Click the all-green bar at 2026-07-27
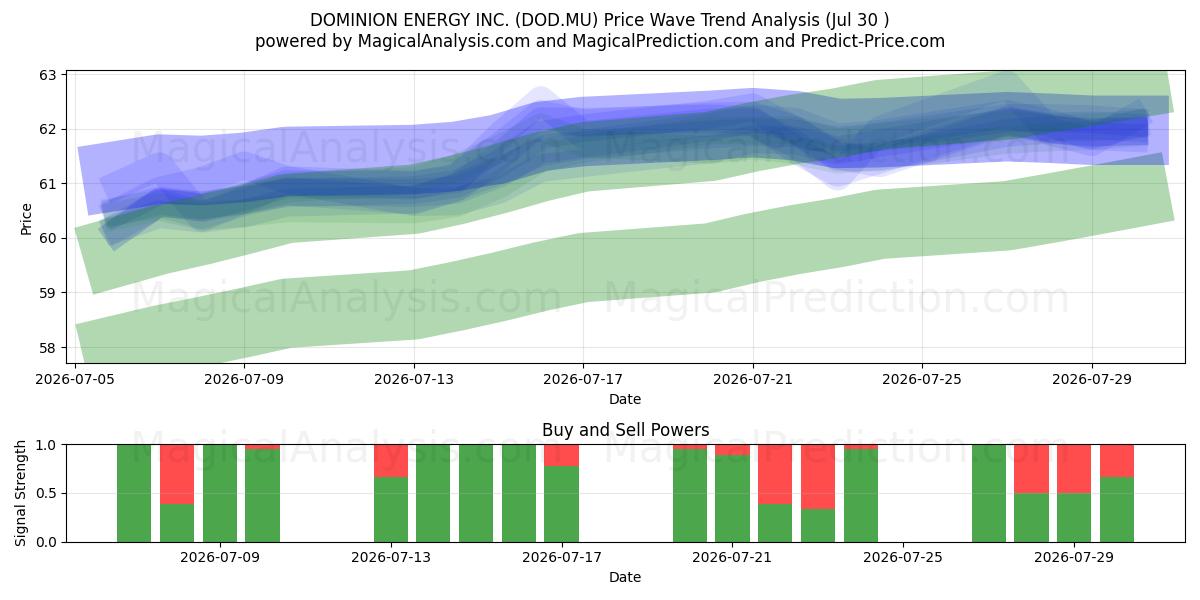Screen dimensions: 1200x600 point(989,493)
